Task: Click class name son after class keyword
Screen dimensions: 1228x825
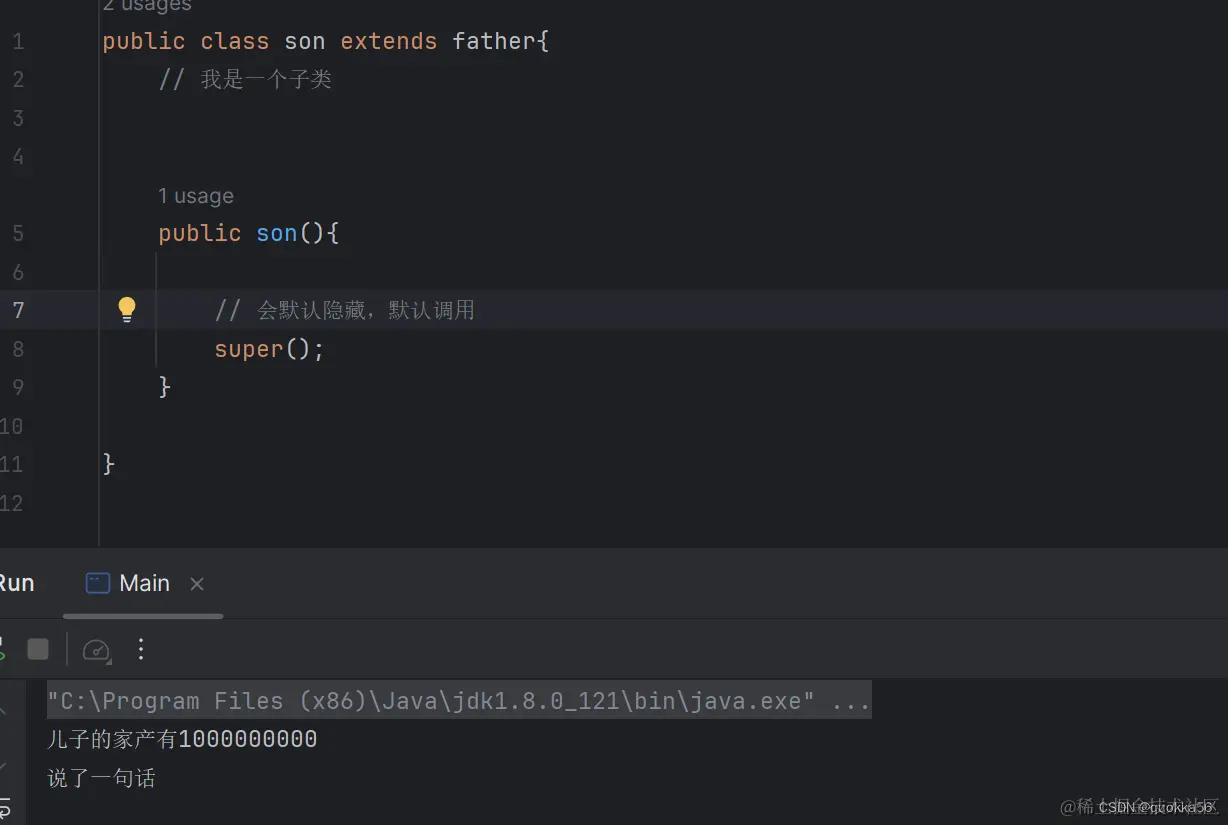Action: pyautogui.click(x=305, y=41)
